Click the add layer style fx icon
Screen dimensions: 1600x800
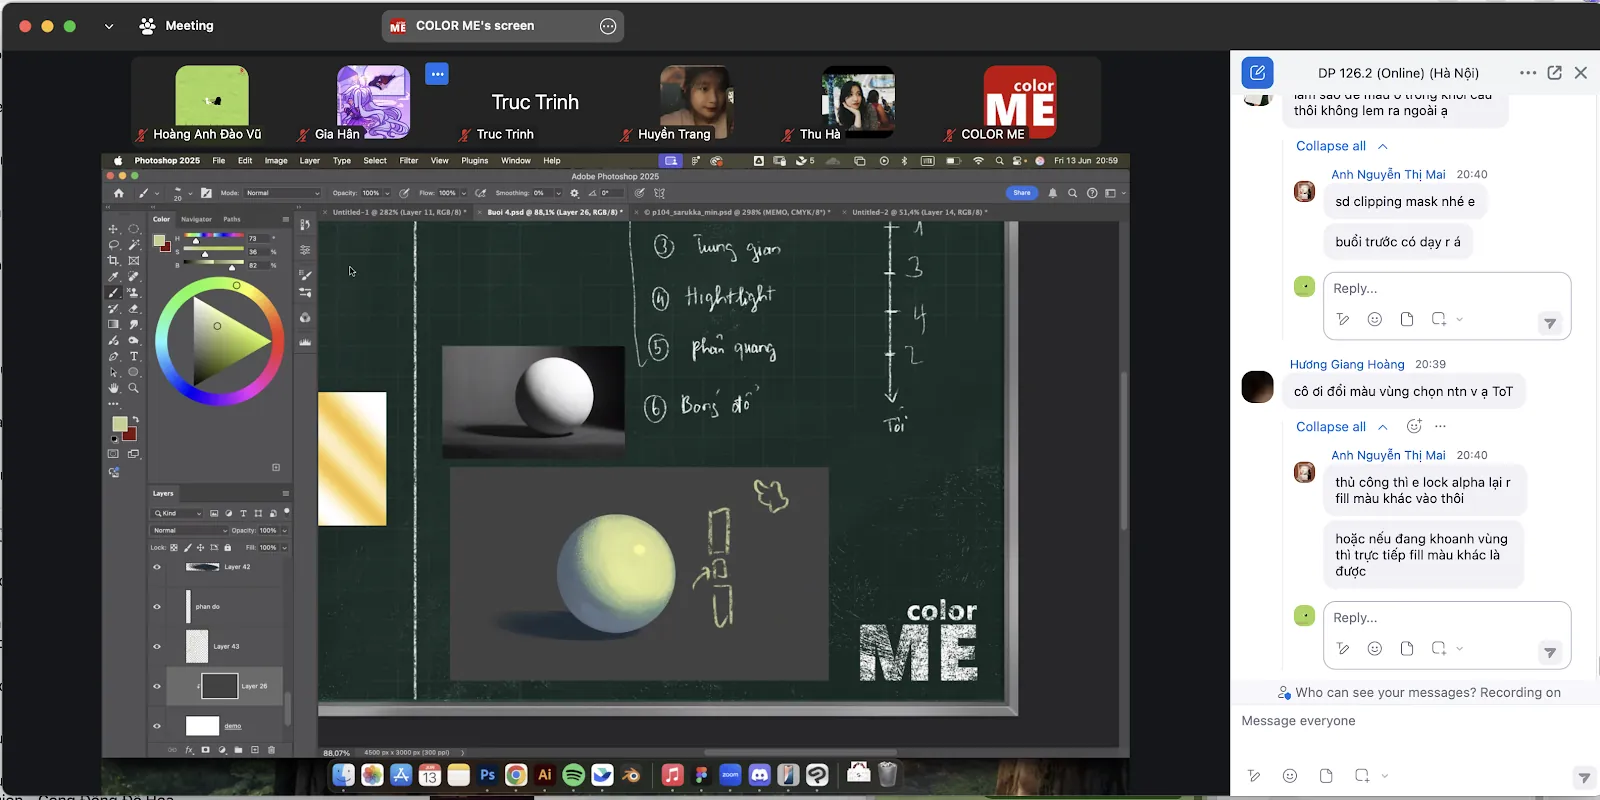(189, 750)
